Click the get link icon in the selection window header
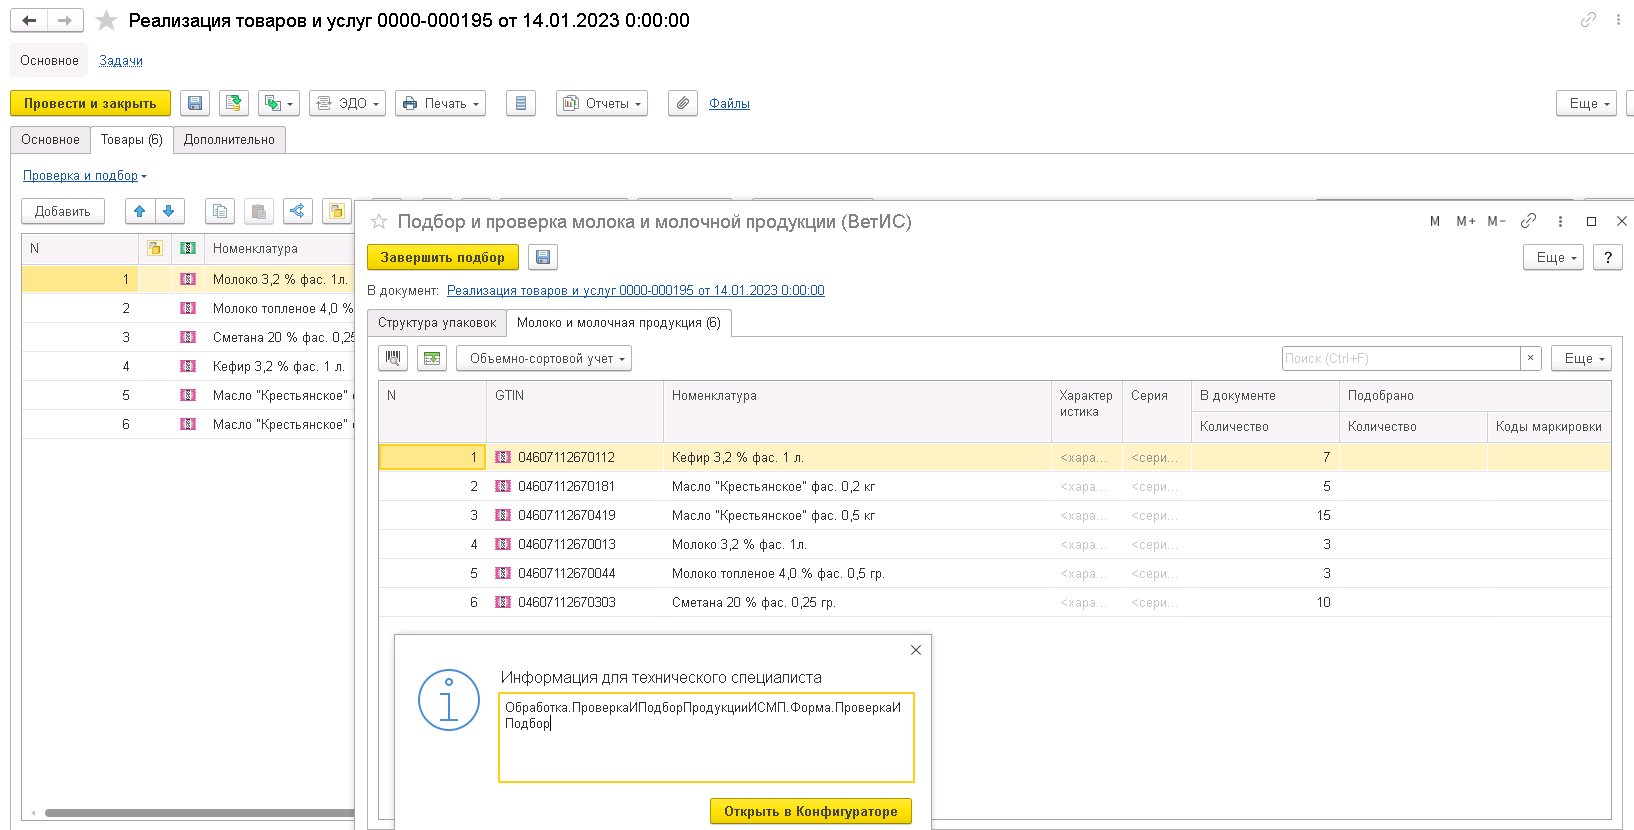 [x=1528, y=221]
